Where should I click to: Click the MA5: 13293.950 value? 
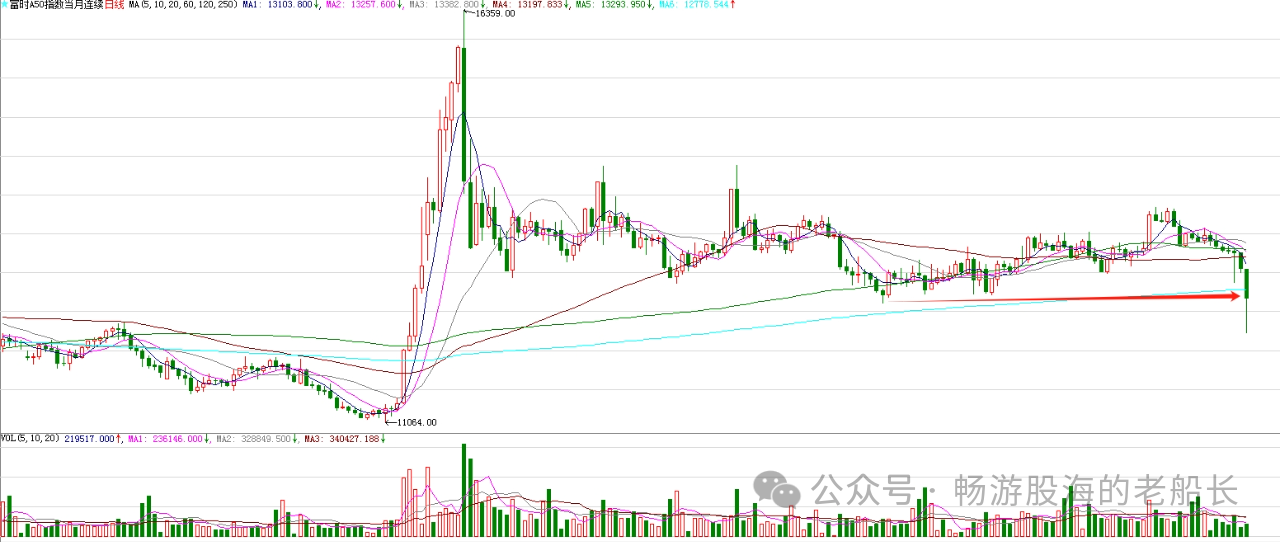[613, 5]
